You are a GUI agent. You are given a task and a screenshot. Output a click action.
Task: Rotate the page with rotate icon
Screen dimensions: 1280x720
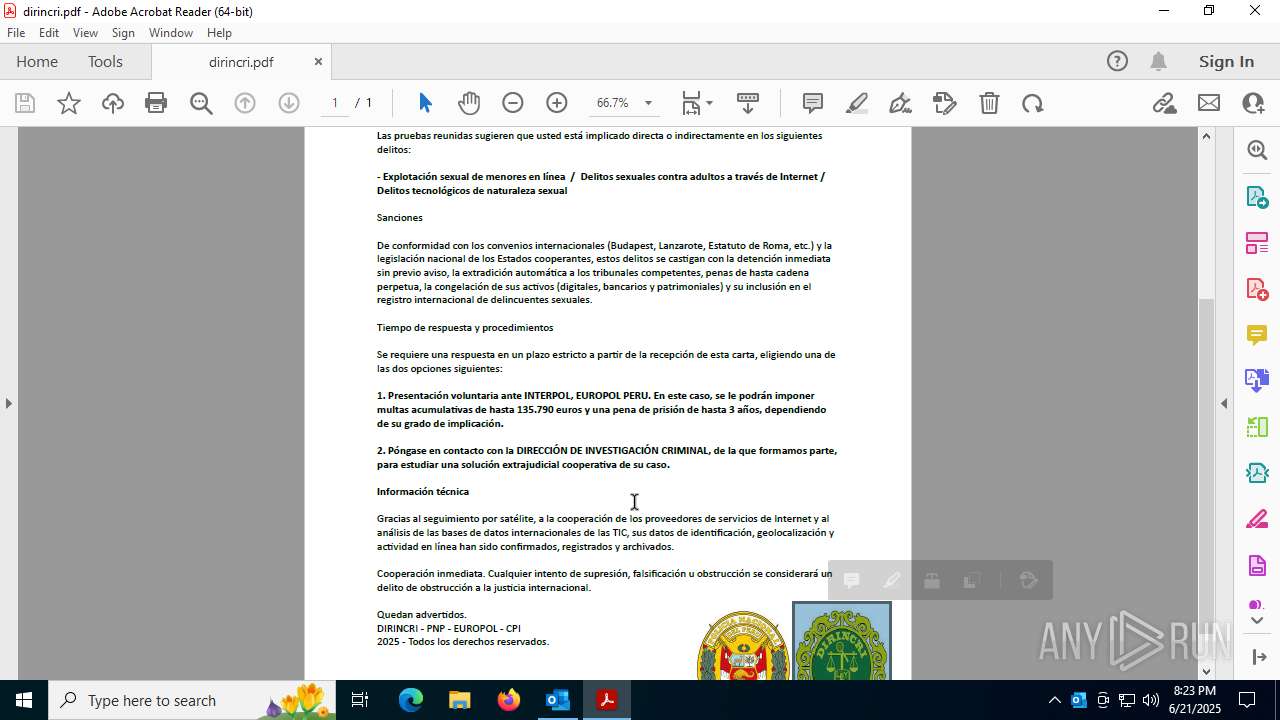coord(1033,103)
